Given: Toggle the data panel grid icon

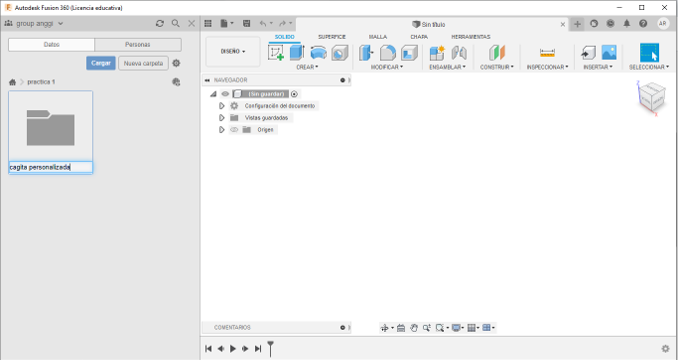Looking at the screenshot, I should tap(208, 24).
